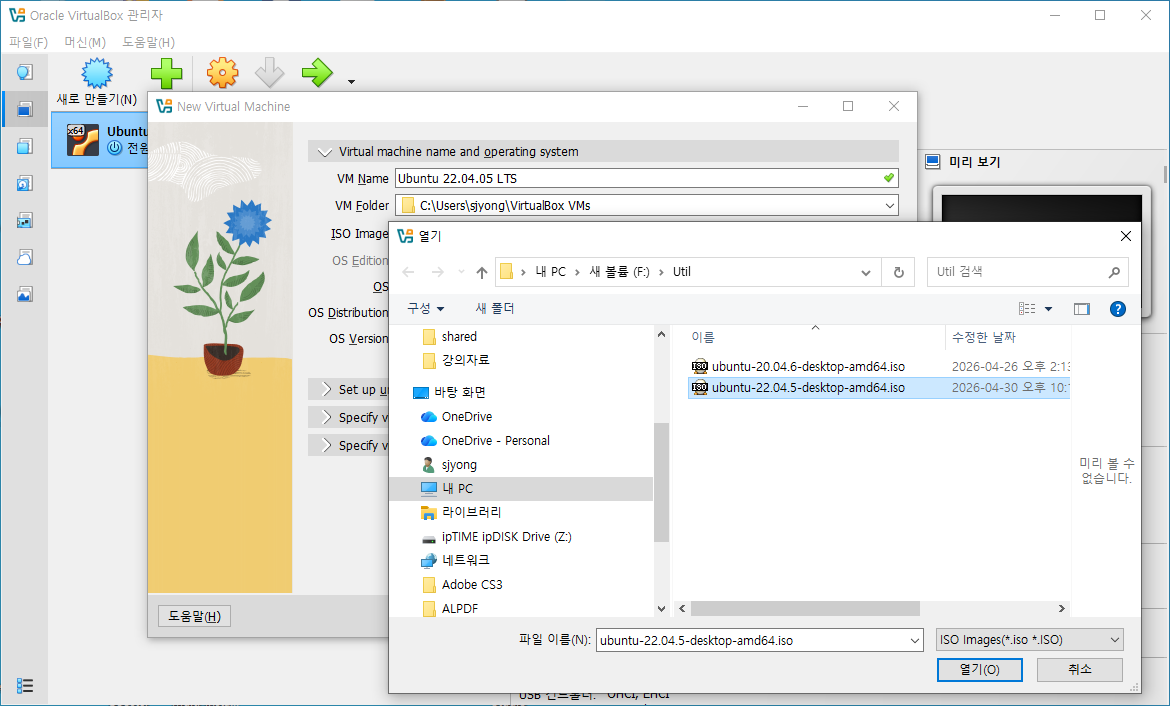Click 새 폴더 to create folder
1170x706 pixels.
(x=495, y=308)
